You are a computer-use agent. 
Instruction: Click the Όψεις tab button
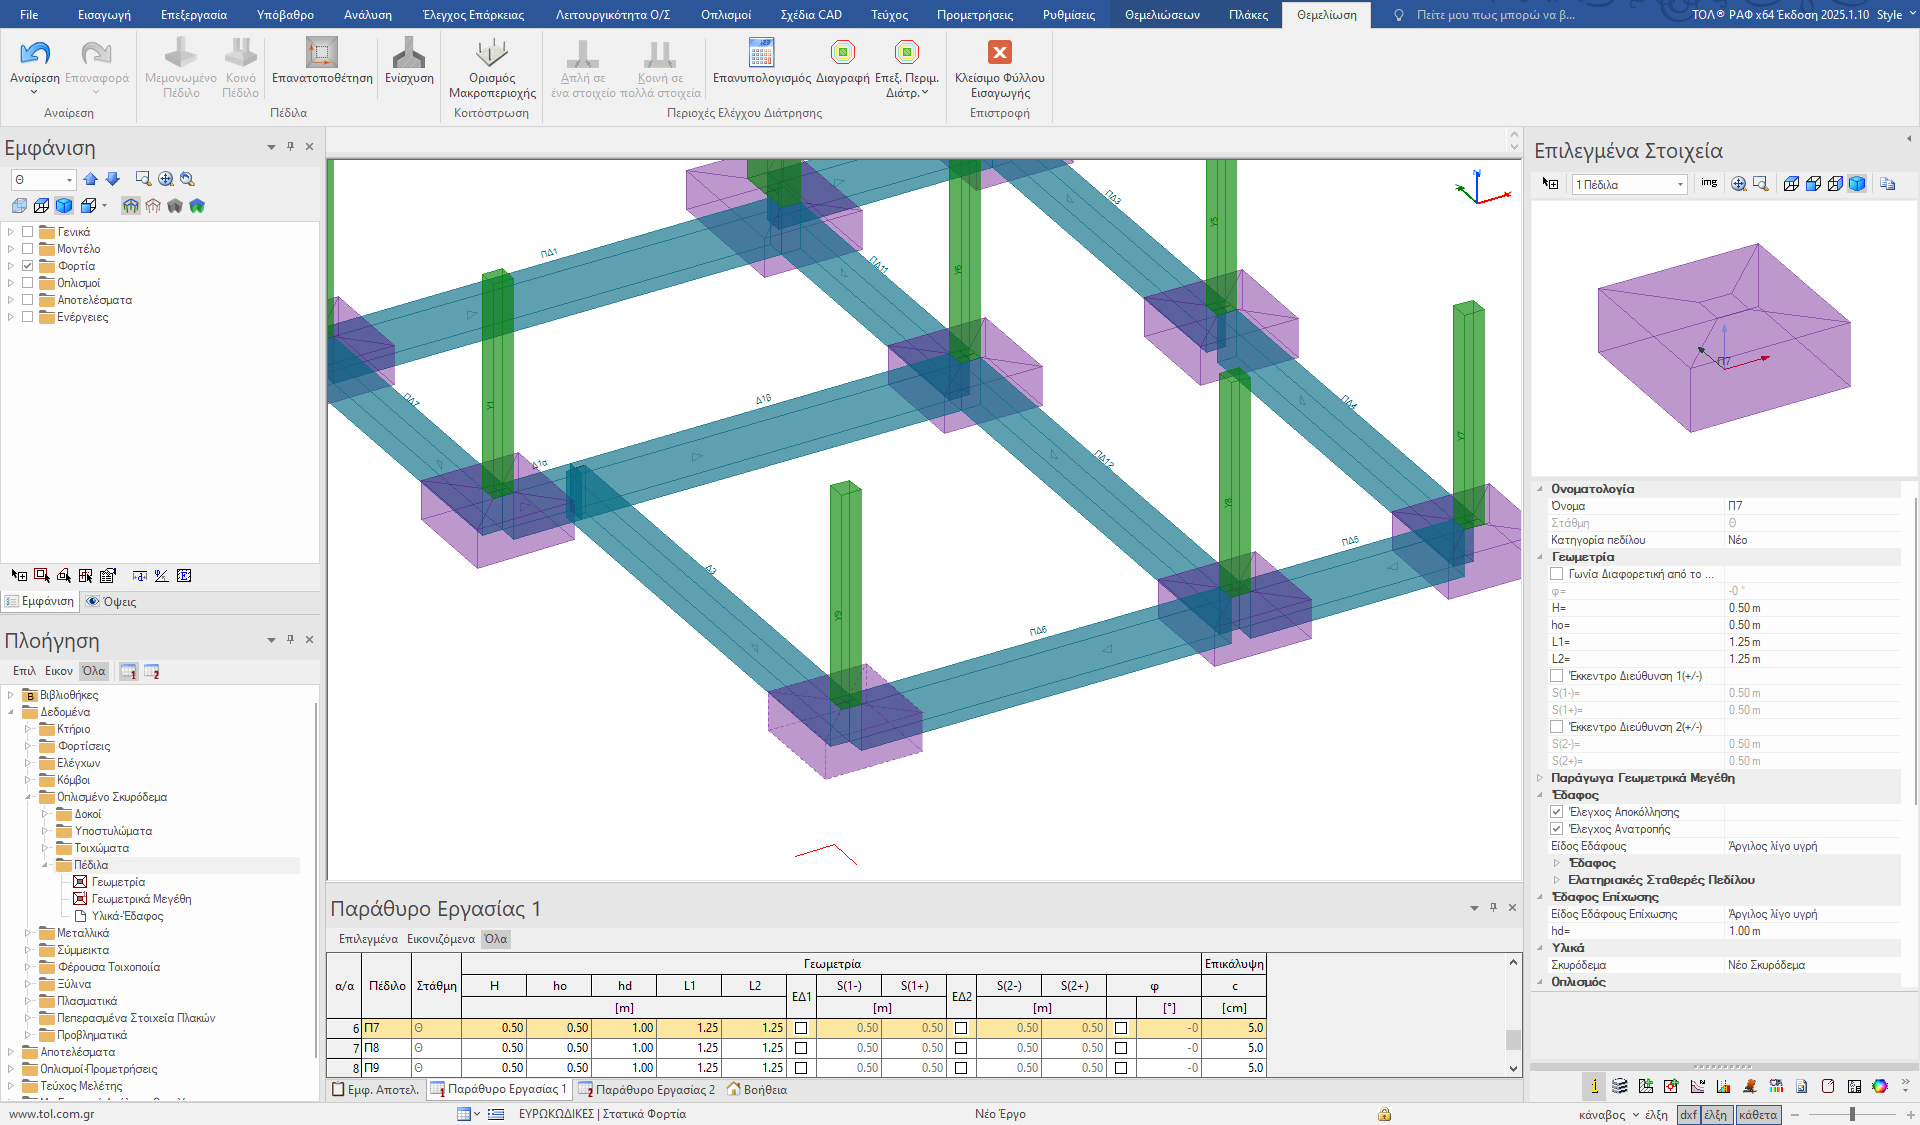coord(111,602)
